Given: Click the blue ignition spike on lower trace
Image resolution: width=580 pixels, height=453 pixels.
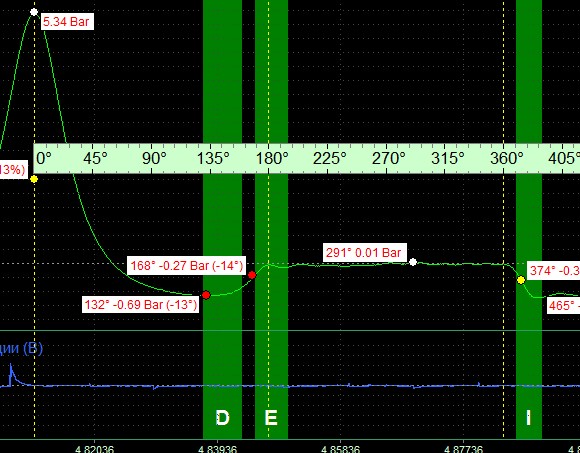Looking at the screenshot, I should coord(11,373).
